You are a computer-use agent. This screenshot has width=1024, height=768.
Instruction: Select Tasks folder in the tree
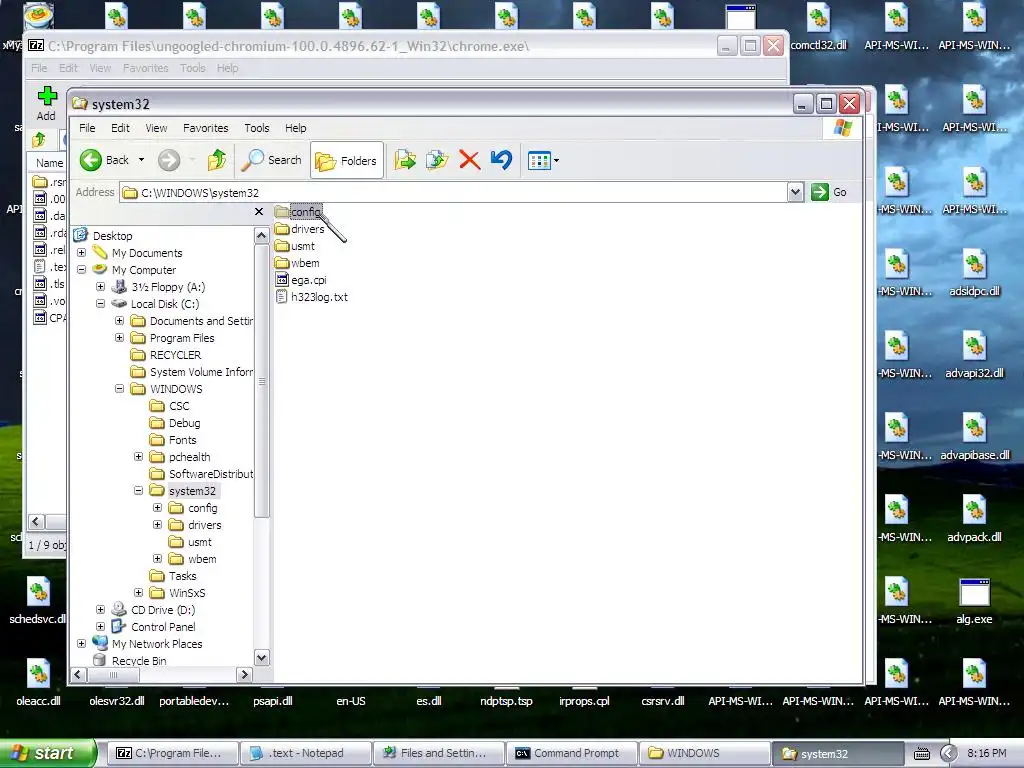click(x=173, y=575)
